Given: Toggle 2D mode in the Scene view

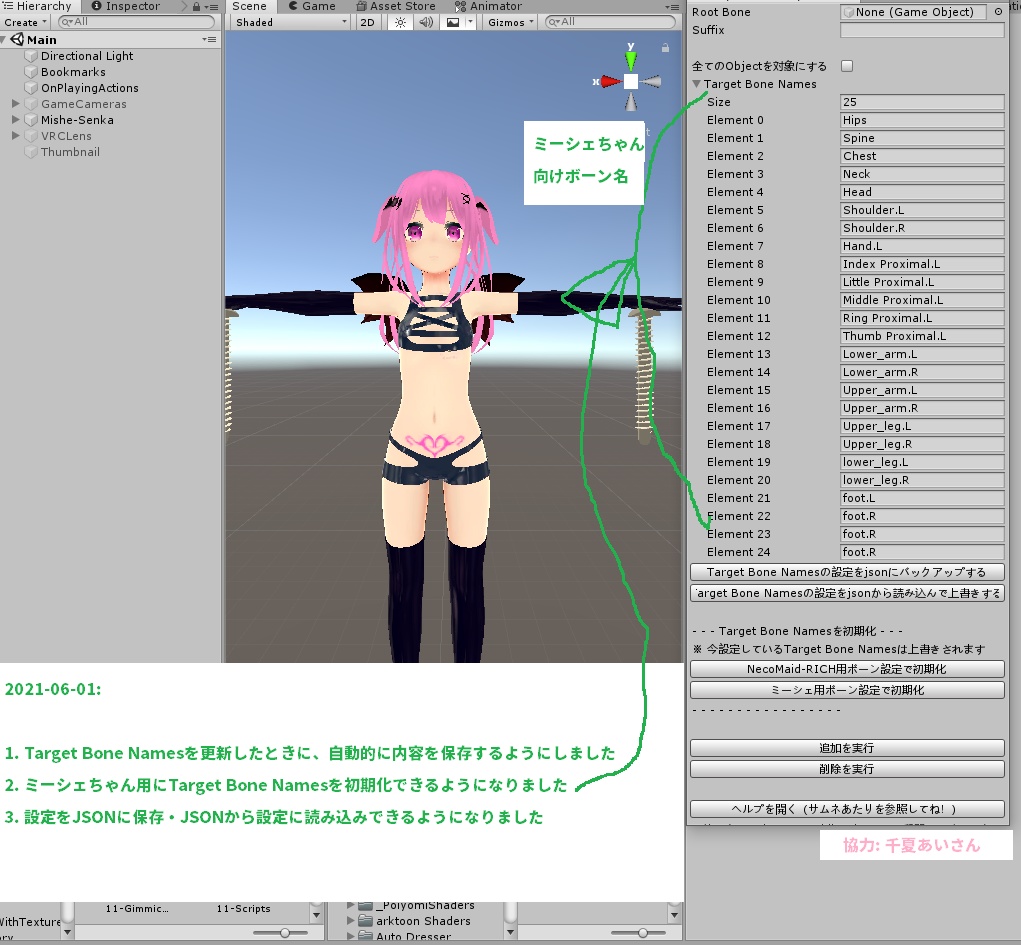Looking at the screenshot, I should coord(366,22).
